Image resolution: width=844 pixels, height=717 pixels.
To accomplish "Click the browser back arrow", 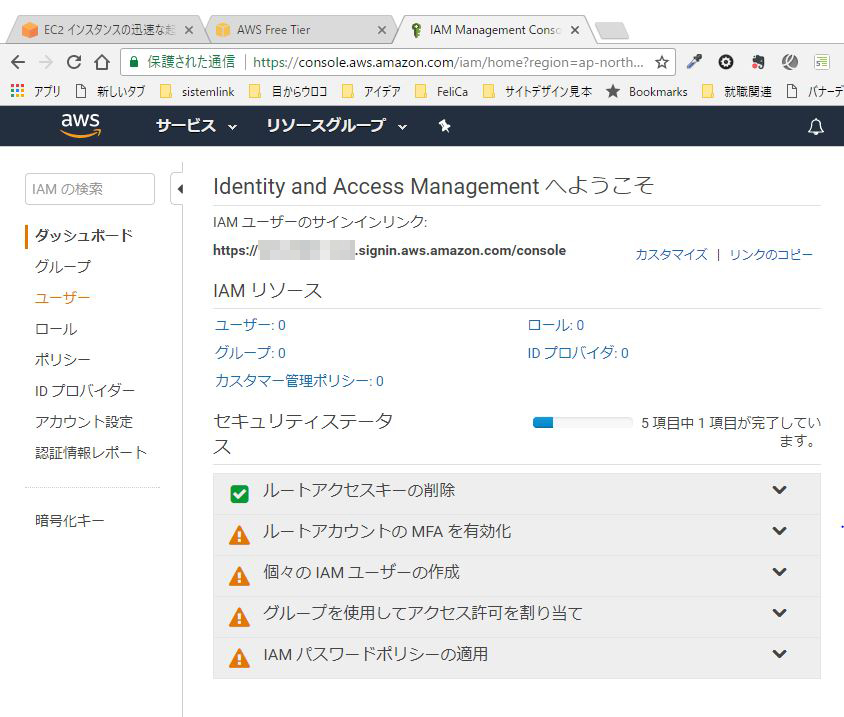I will click(x=18, y=62).
